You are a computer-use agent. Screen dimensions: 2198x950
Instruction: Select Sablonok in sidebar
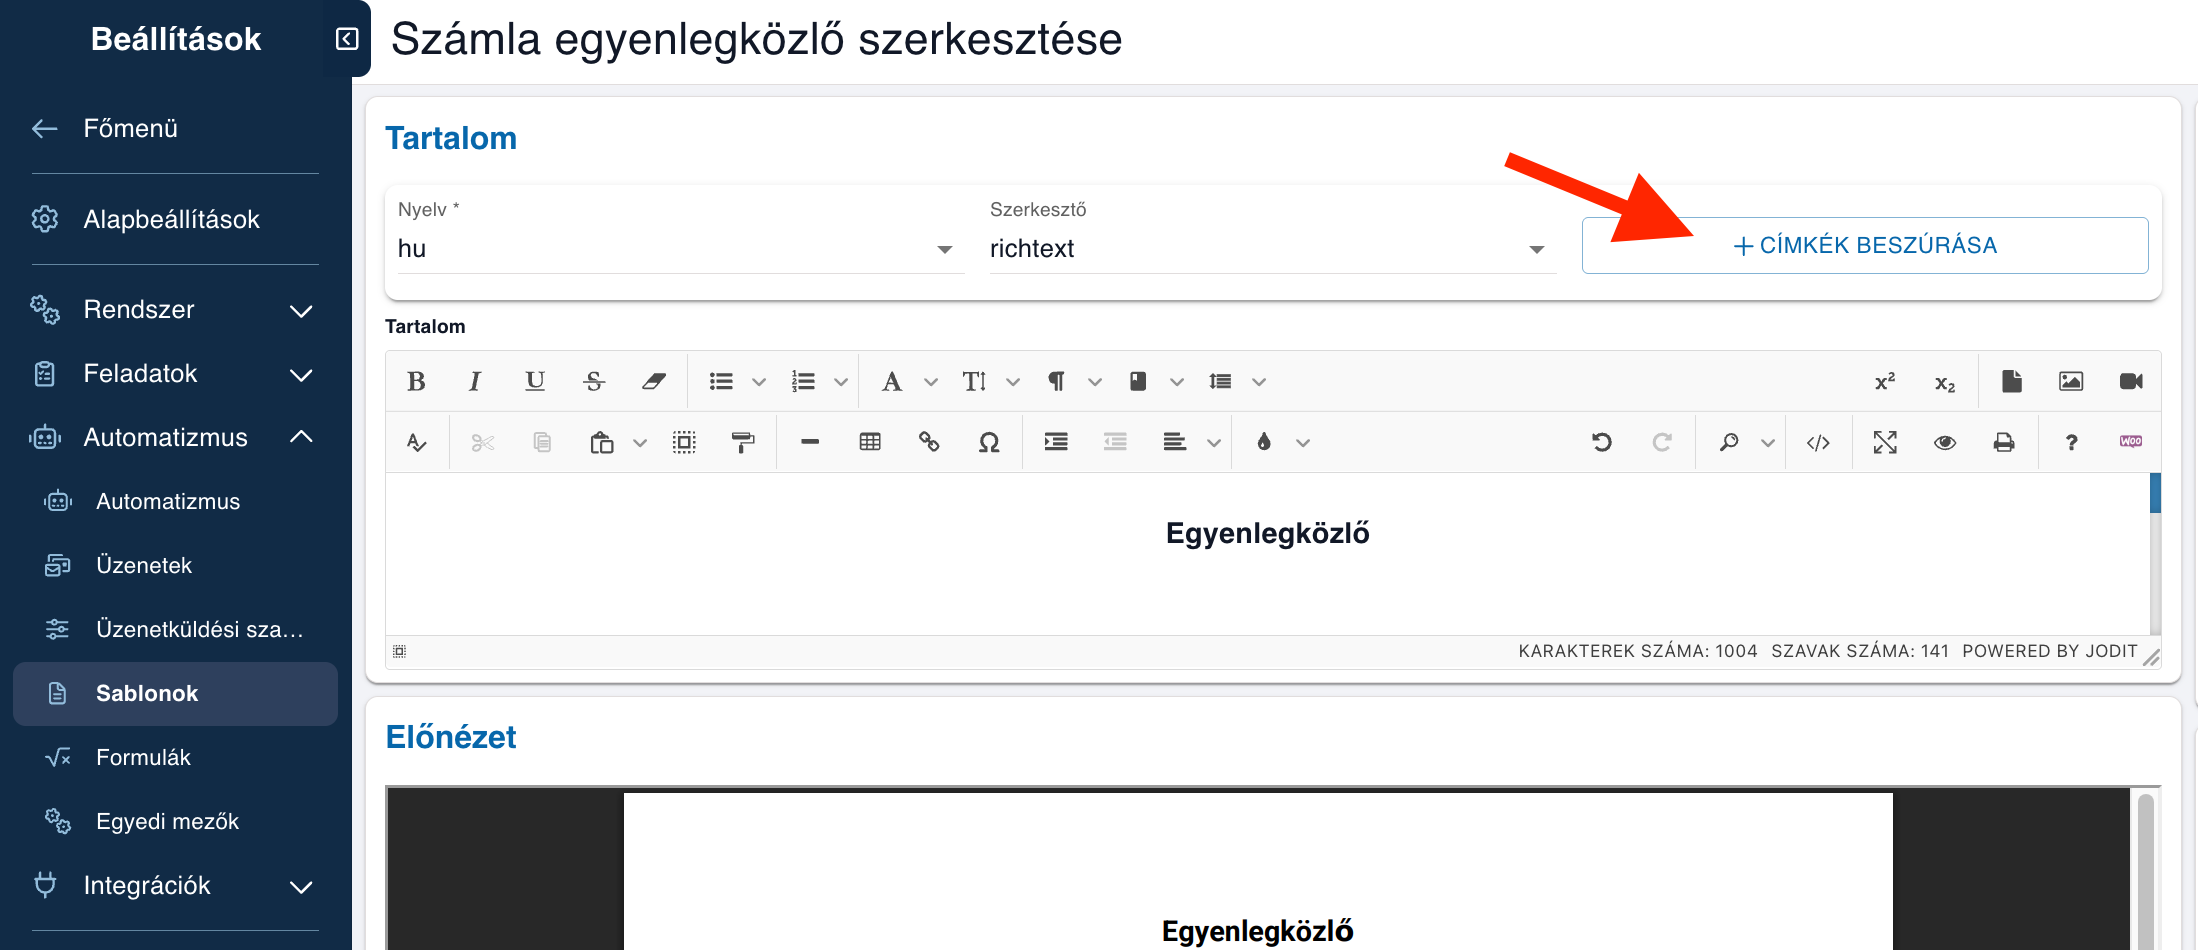175,694
